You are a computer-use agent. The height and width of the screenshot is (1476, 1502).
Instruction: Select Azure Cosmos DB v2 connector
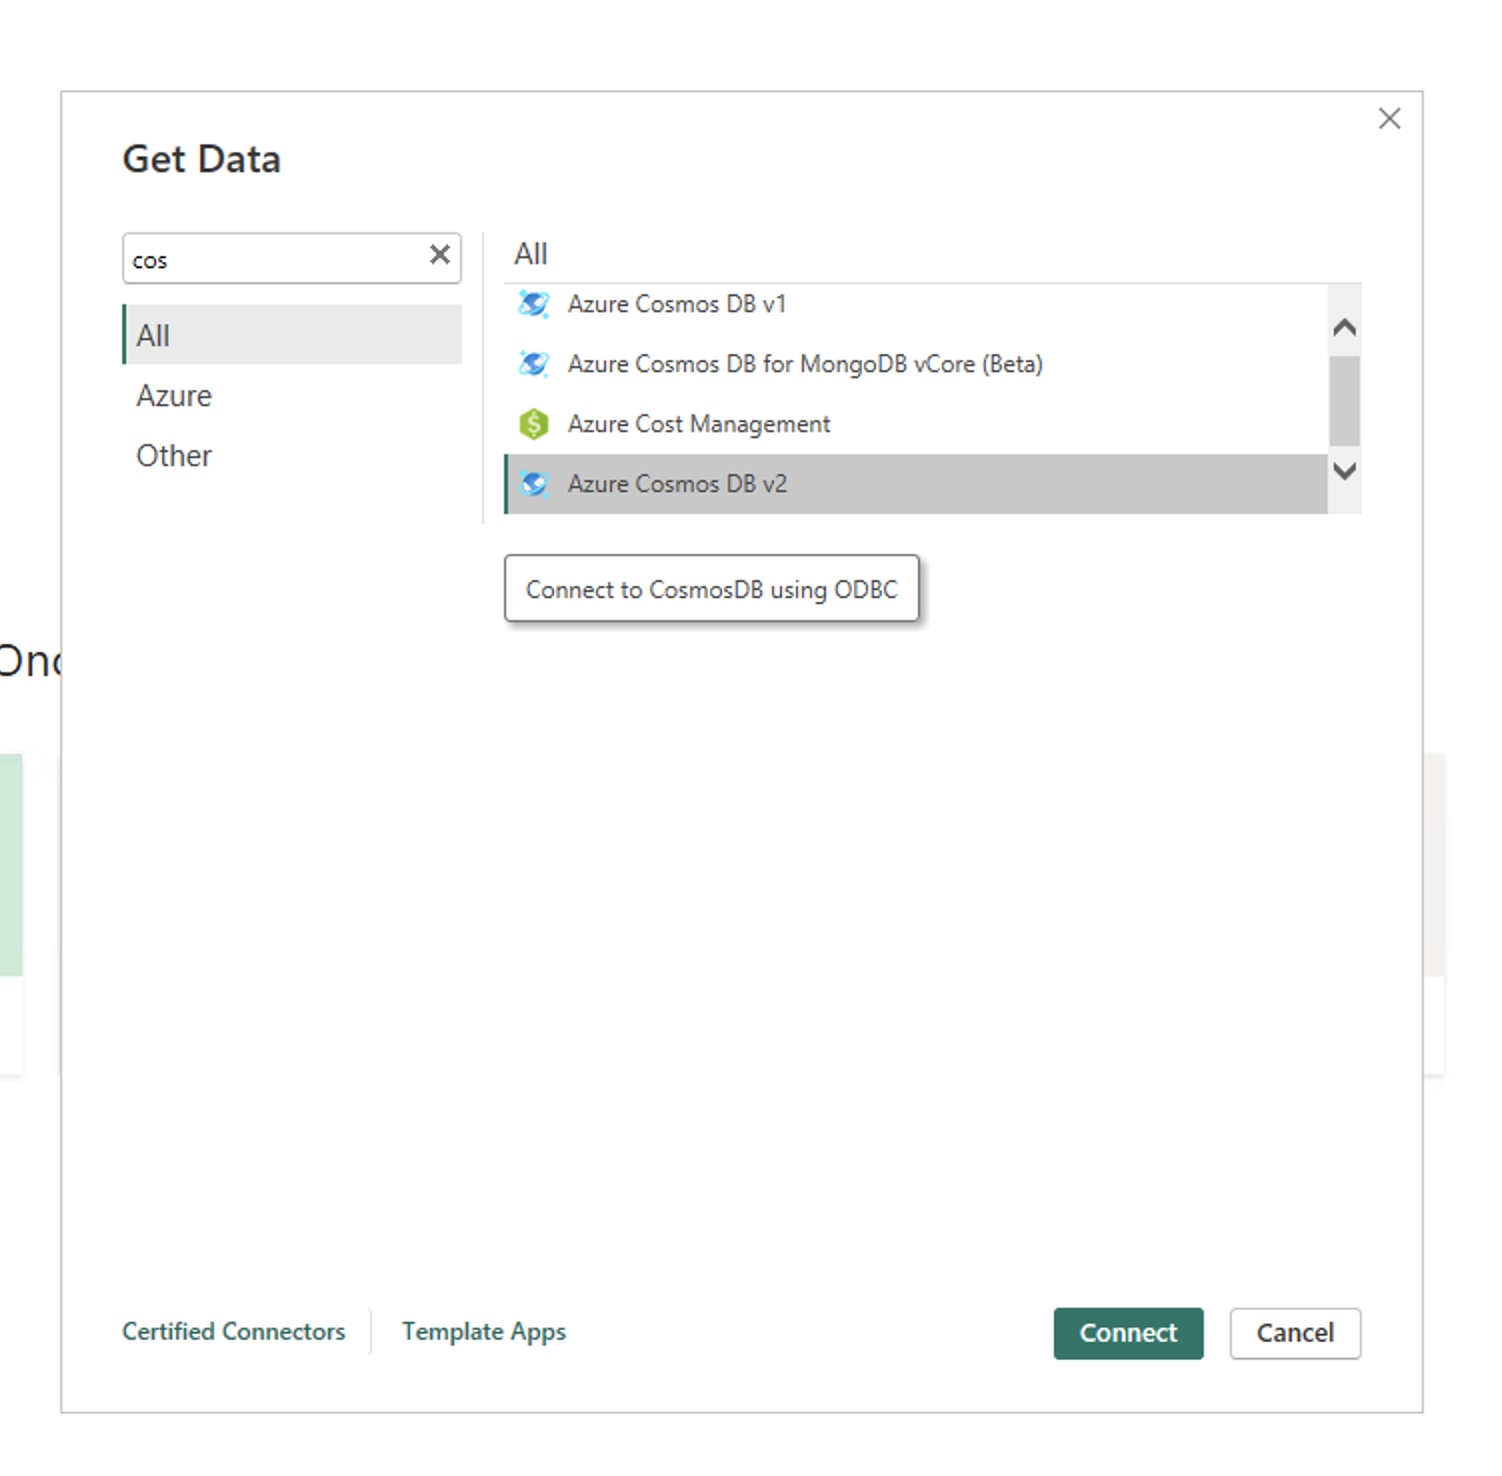tap(917, 484)
